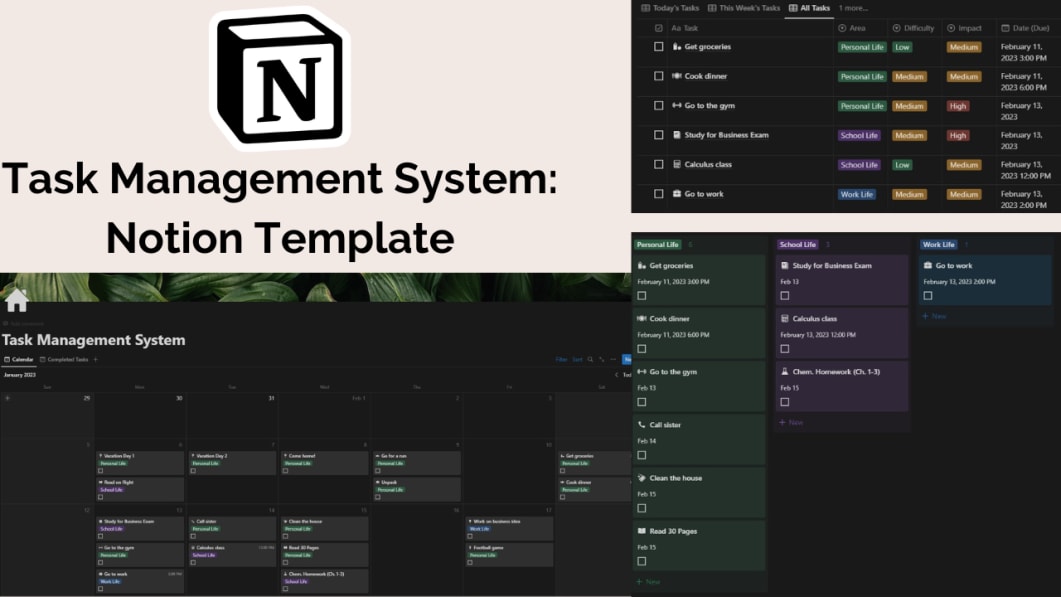Mark Call sister complete on Personal Life board
Viewport: 1061px width, 597px height.
click(641, 455)
